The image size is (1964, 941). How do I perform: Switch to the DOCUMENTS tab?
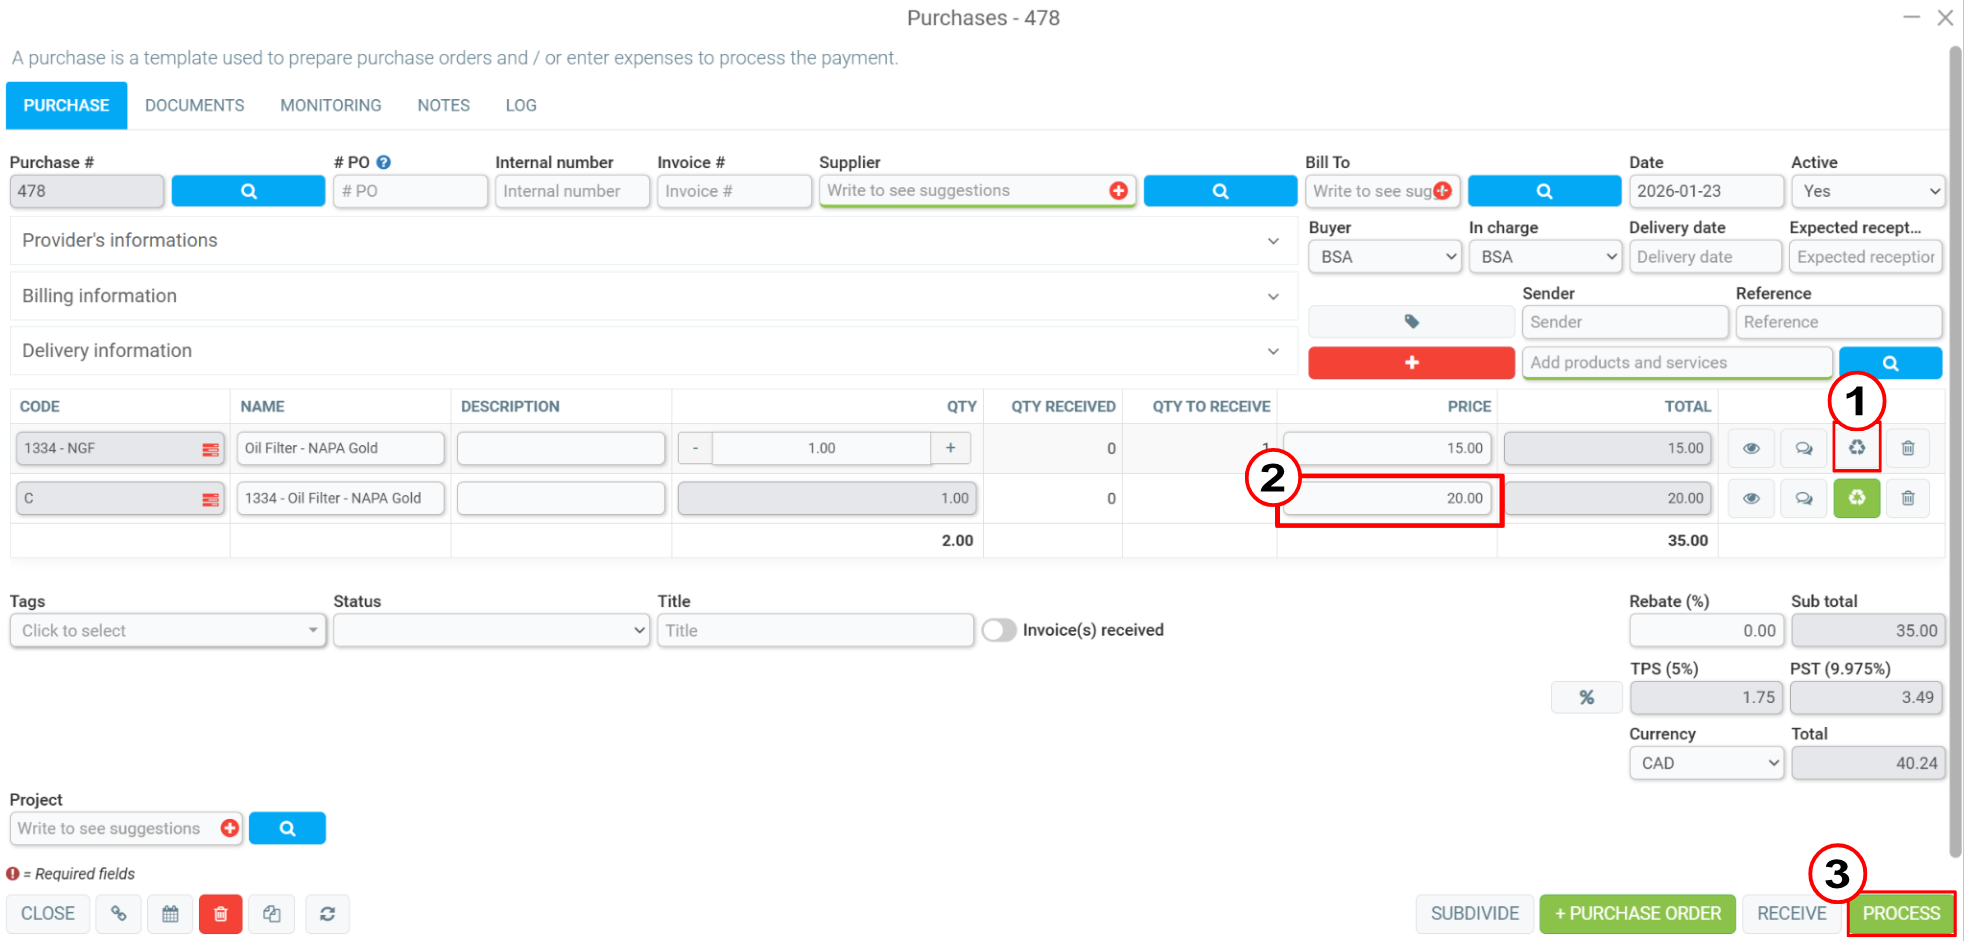194,105
